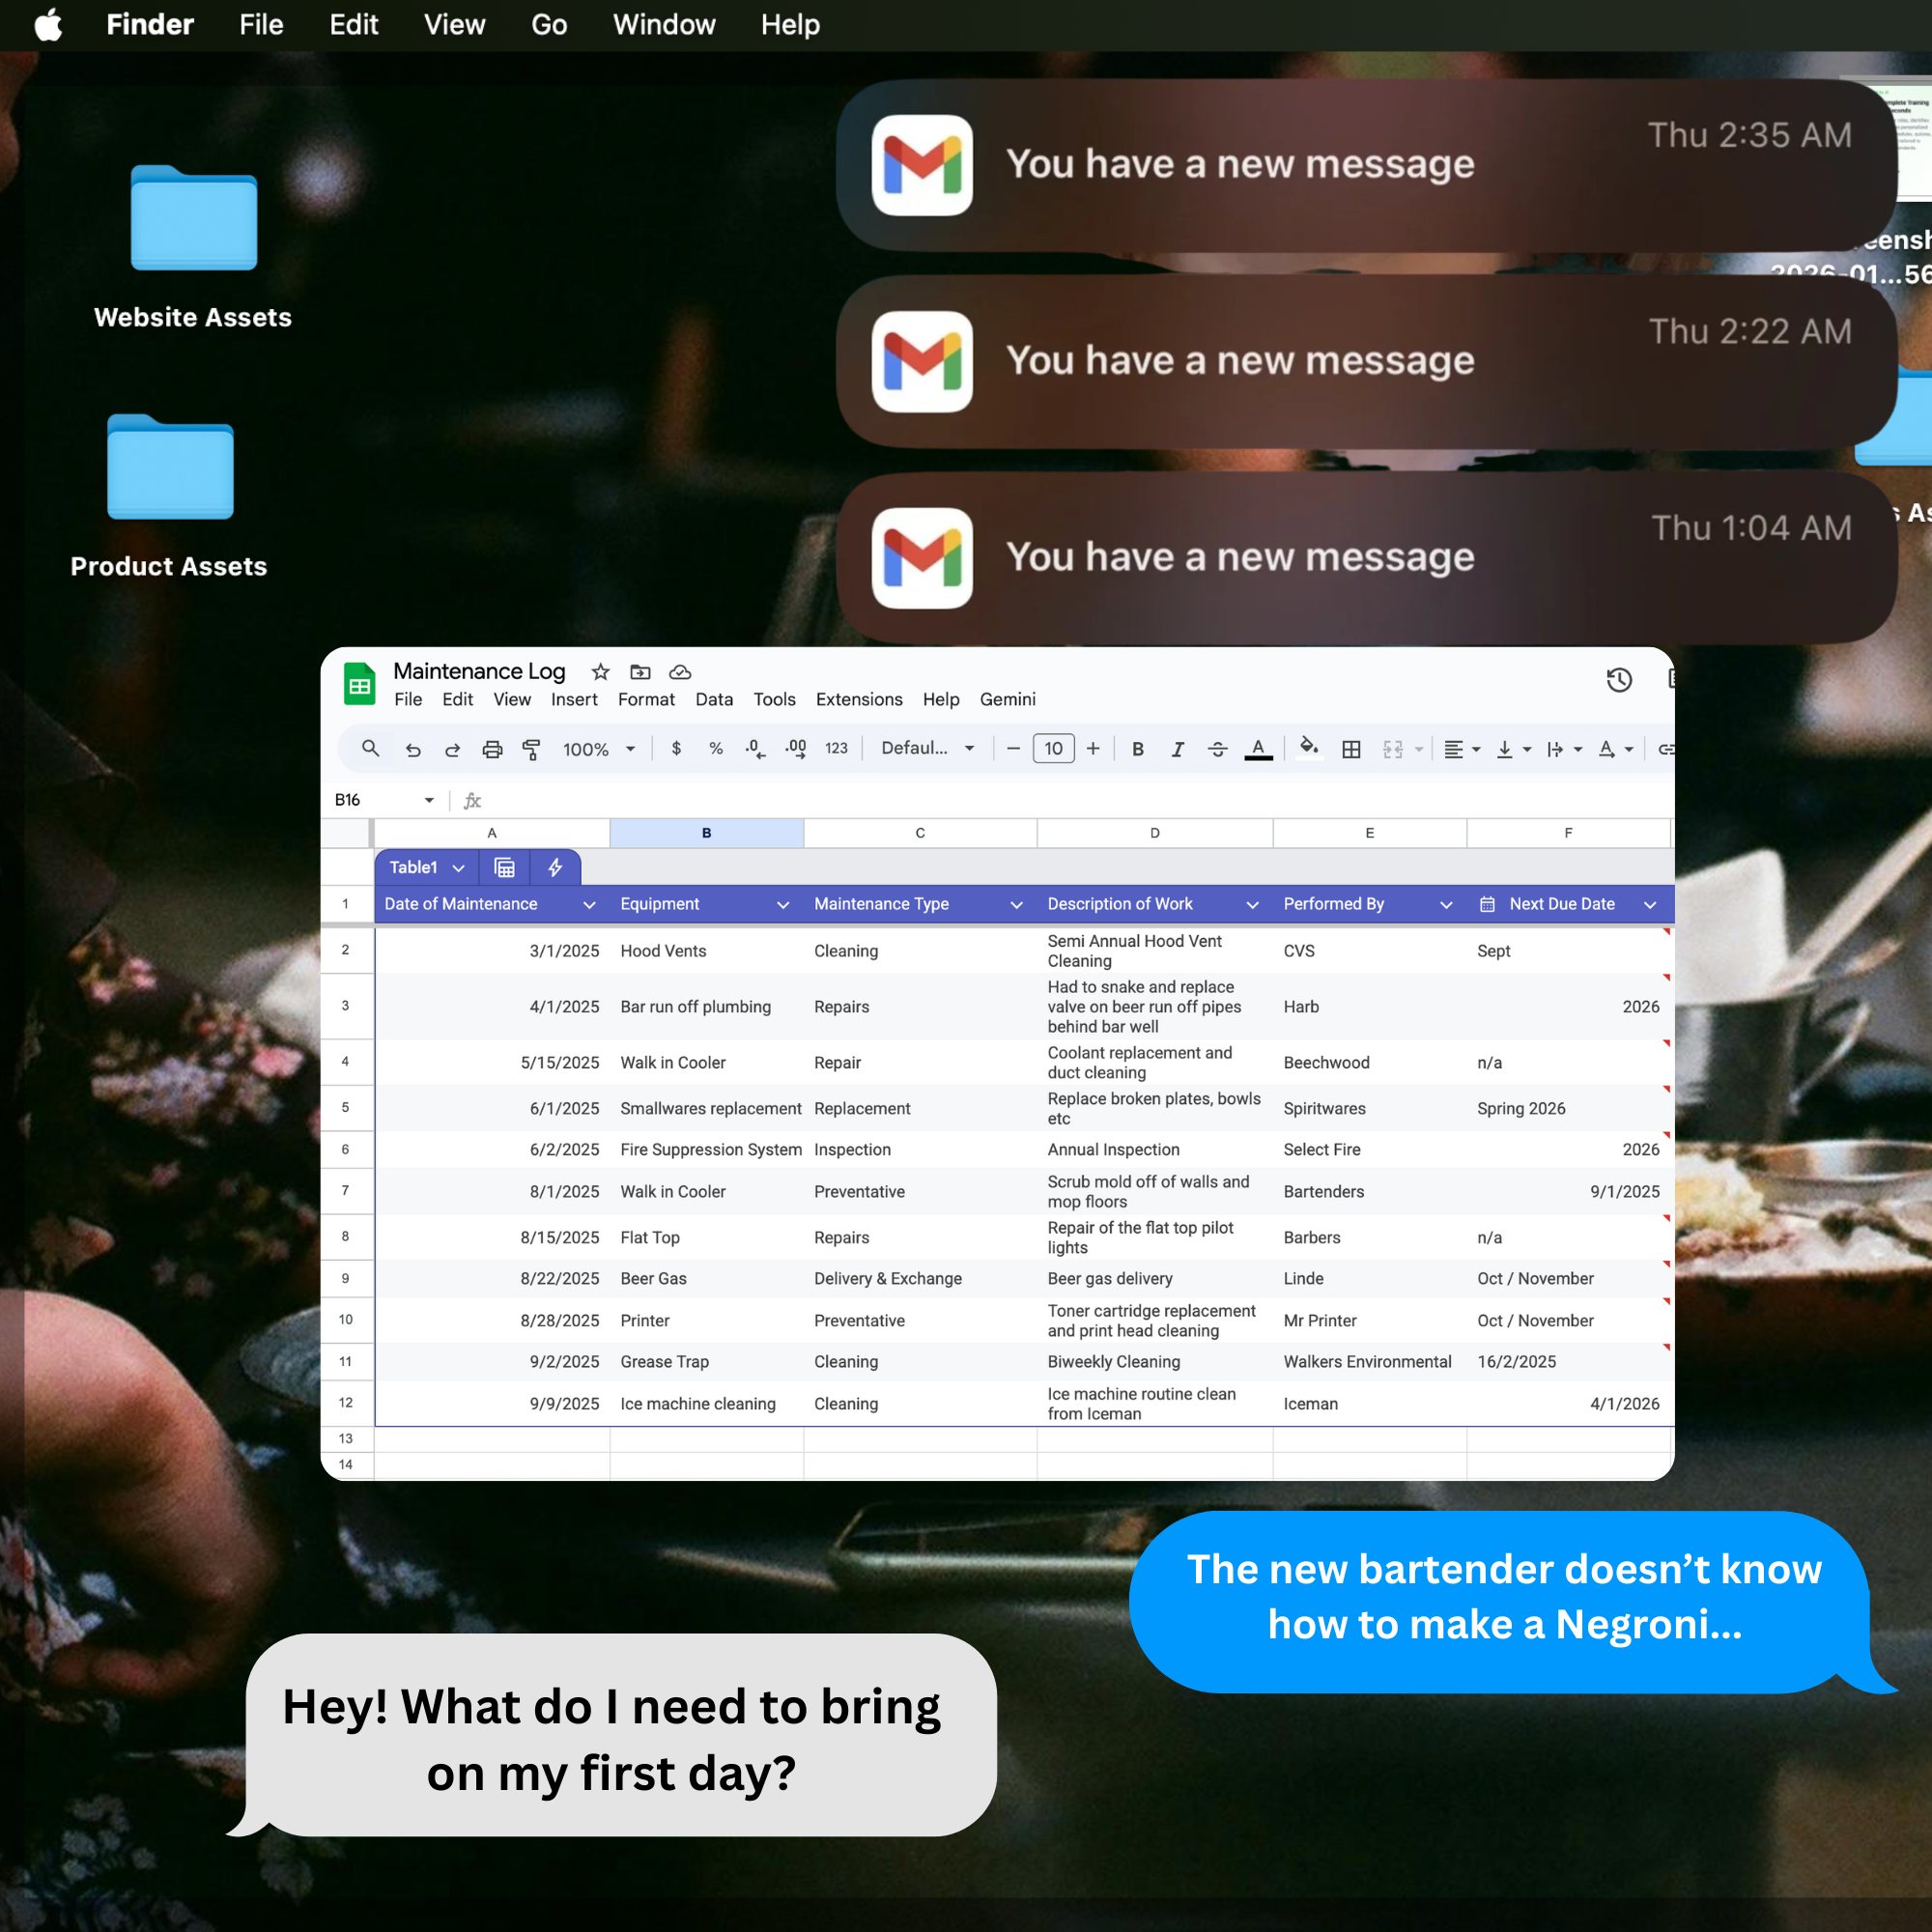The height and width of the screenshot is (1932, 1932).
Task: Increase font size with plus button
Action: coord(1093,748)
